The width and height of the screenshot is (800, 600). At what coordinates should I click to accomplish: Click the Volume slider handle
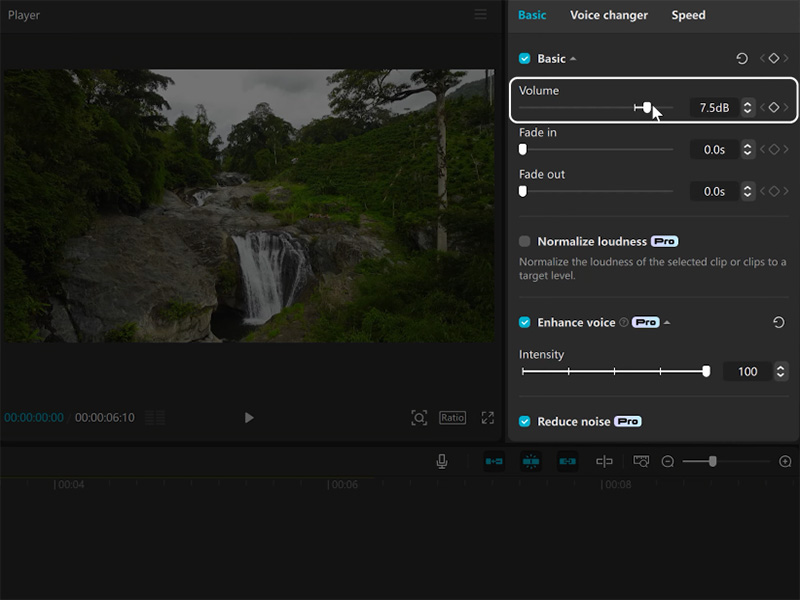click(647, 107)
